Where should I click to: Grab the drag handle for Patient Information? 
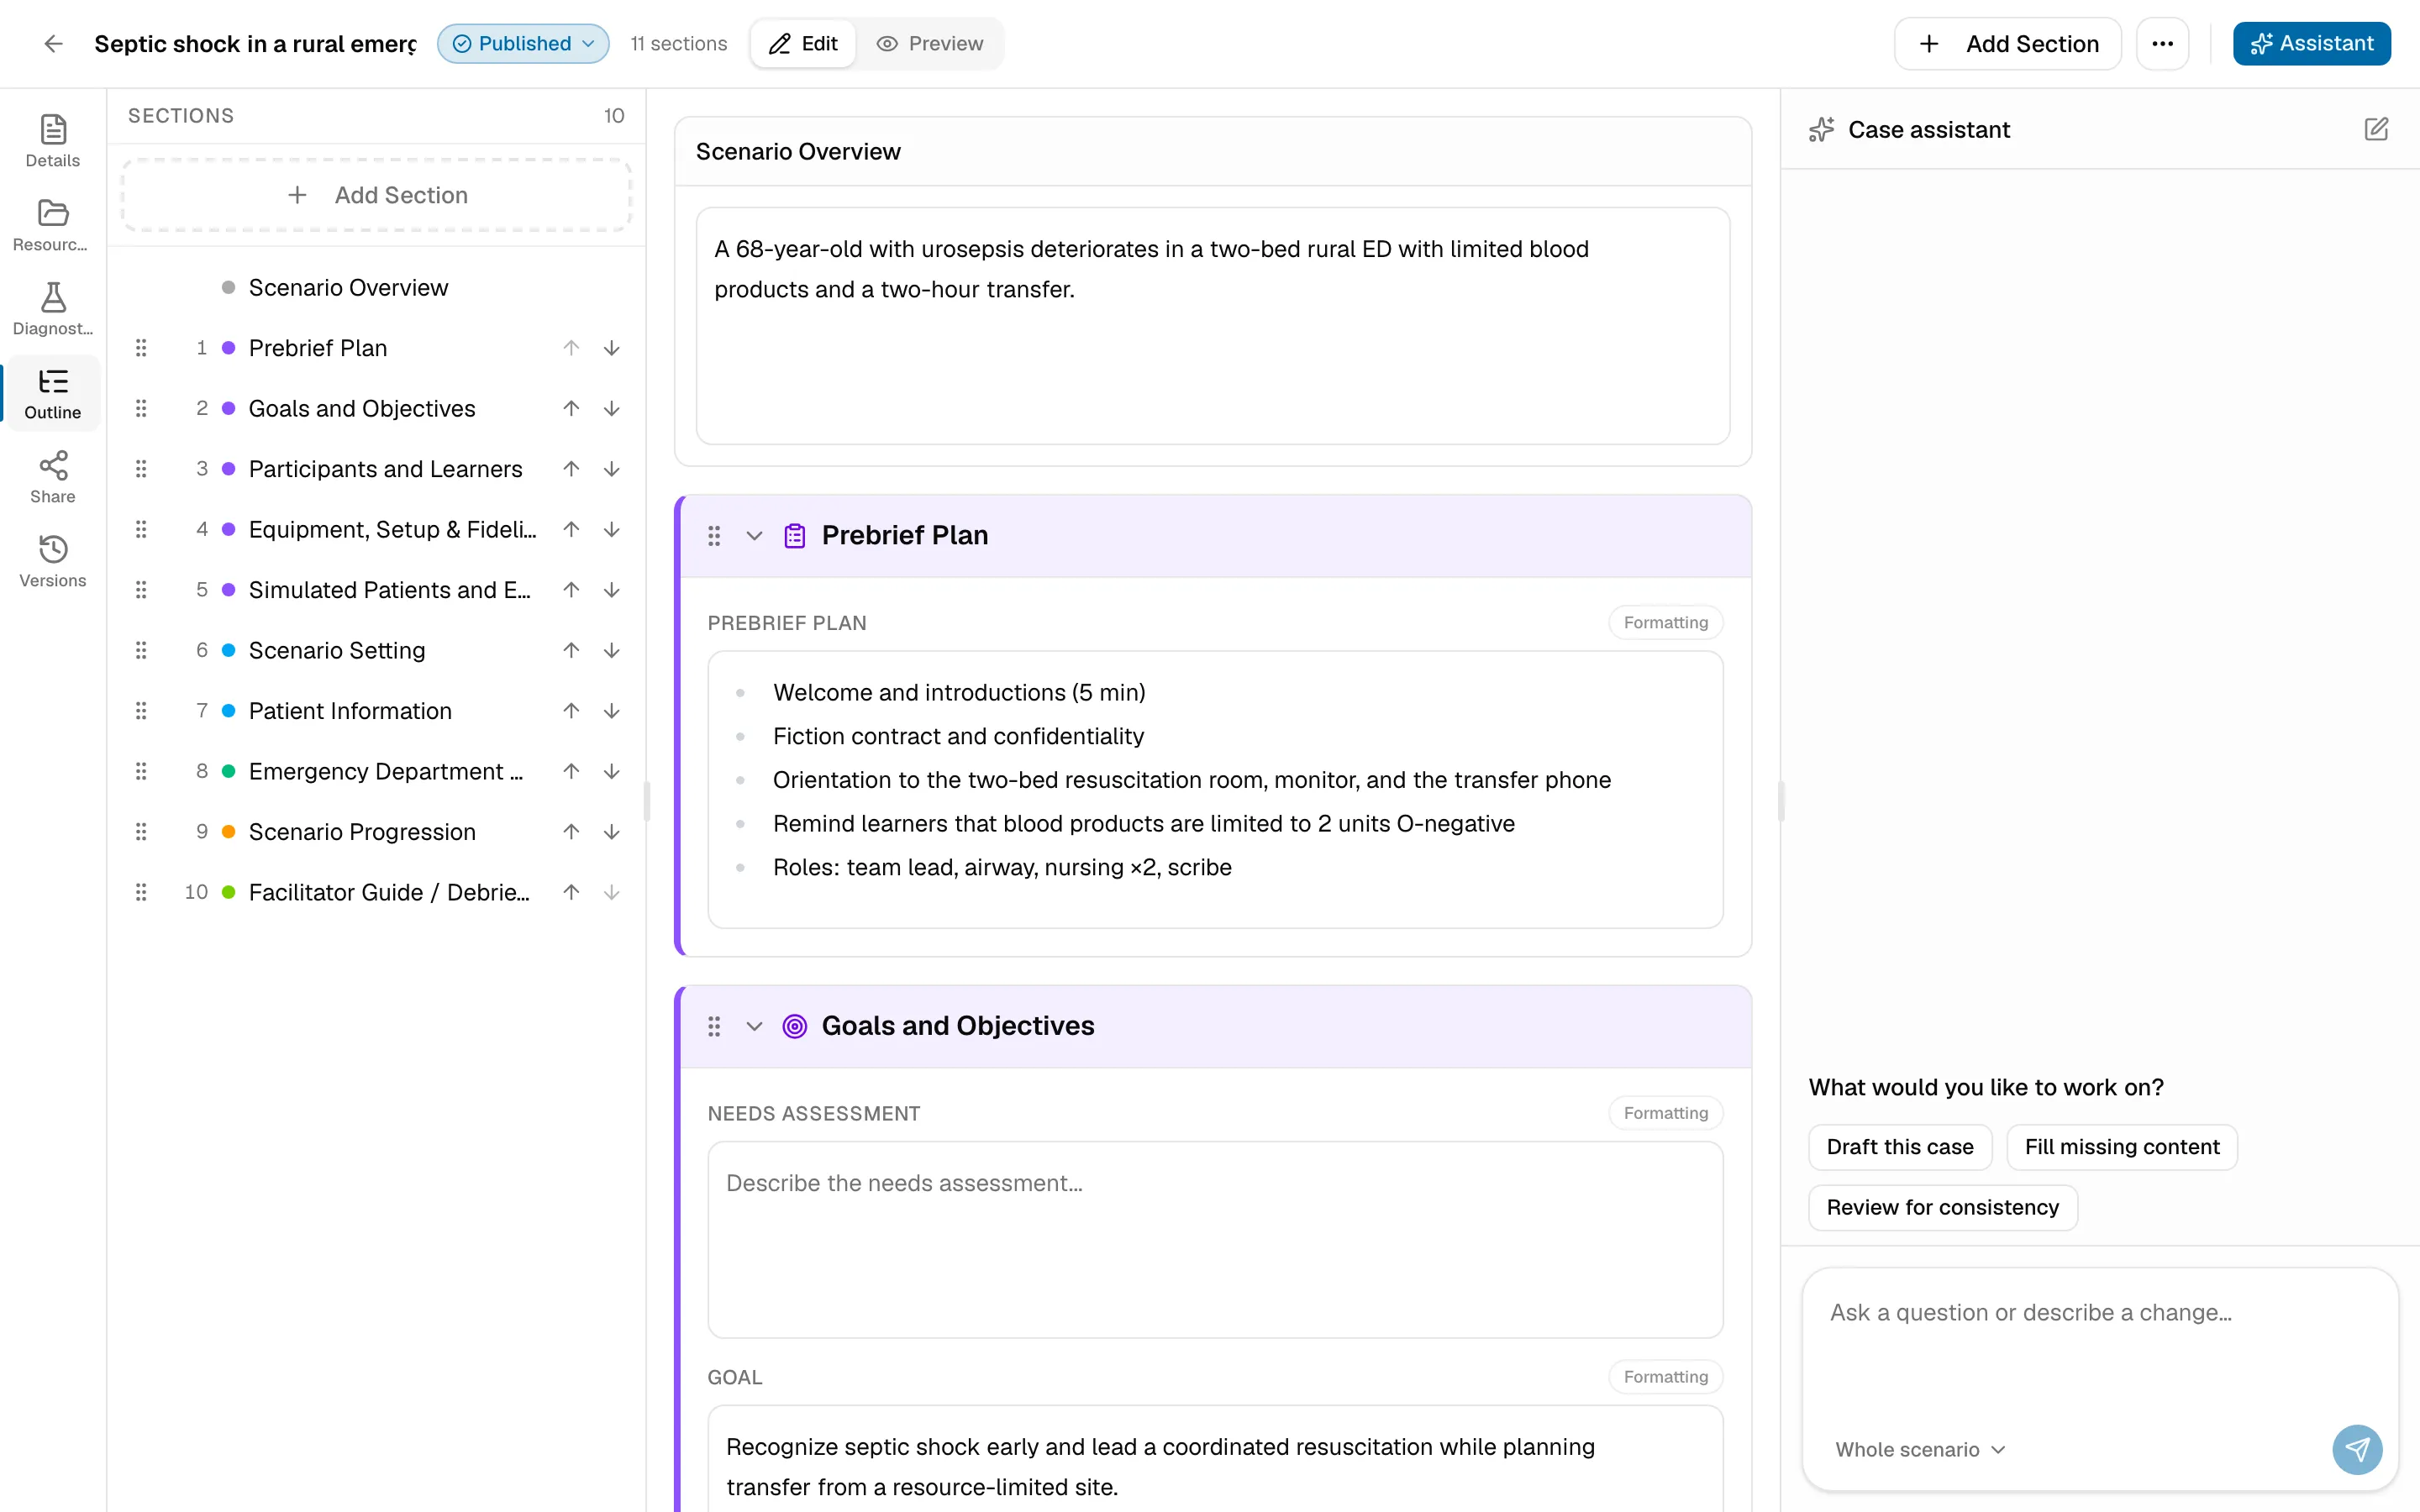(141, 711)
